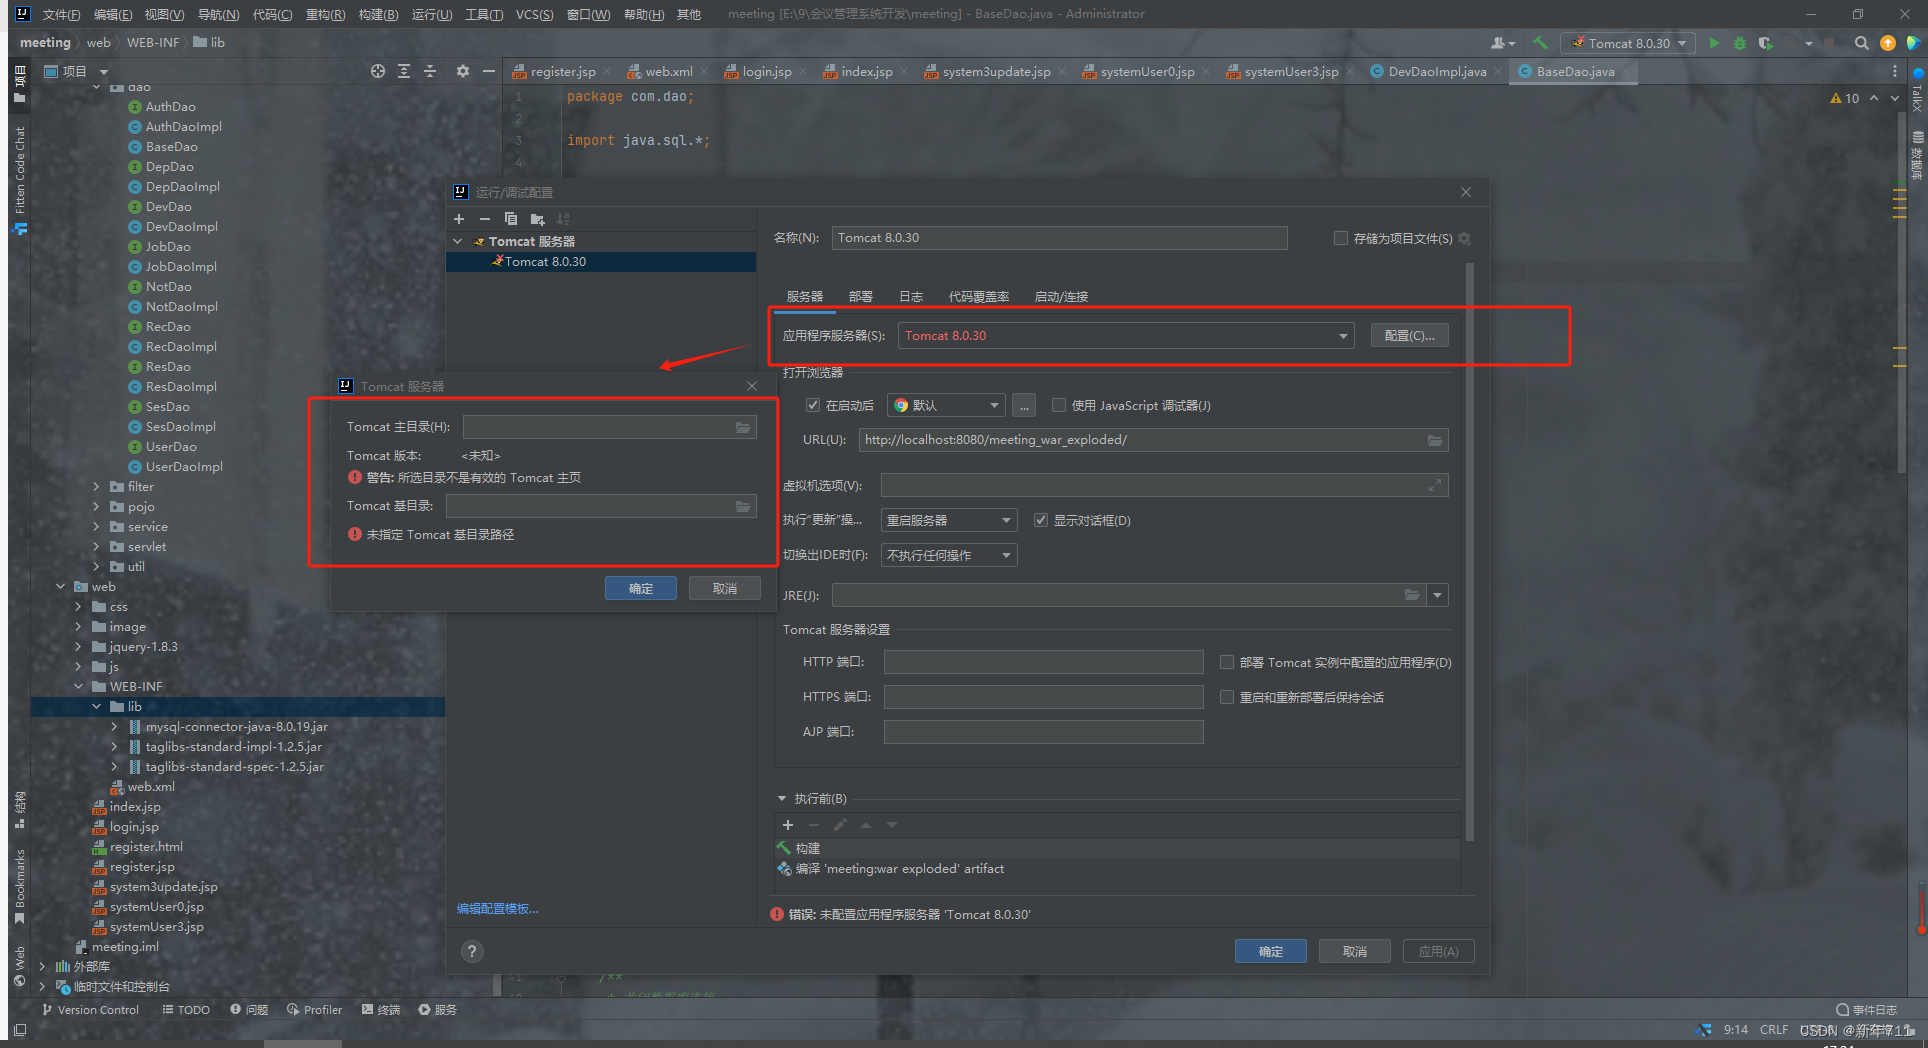Open the Profiler tool window
Viewport: 1928px width, 1048px height.
pos(315,1010)
